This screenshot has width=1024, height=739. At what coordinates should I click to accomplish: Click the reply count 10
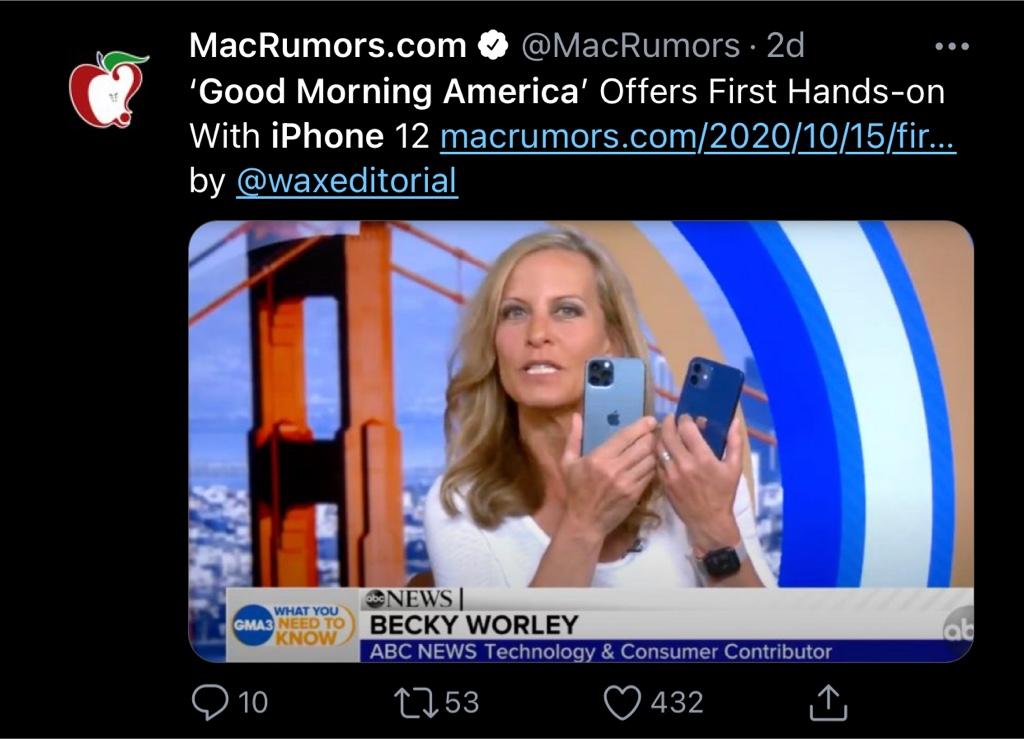point(253,702)
